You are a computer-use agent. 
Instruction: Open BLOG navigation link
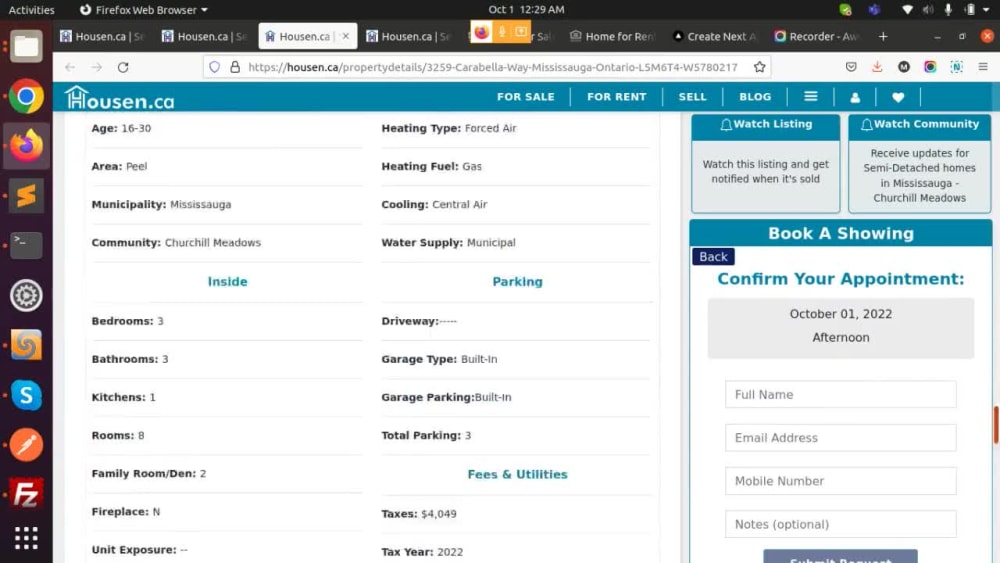click(755, 97)
